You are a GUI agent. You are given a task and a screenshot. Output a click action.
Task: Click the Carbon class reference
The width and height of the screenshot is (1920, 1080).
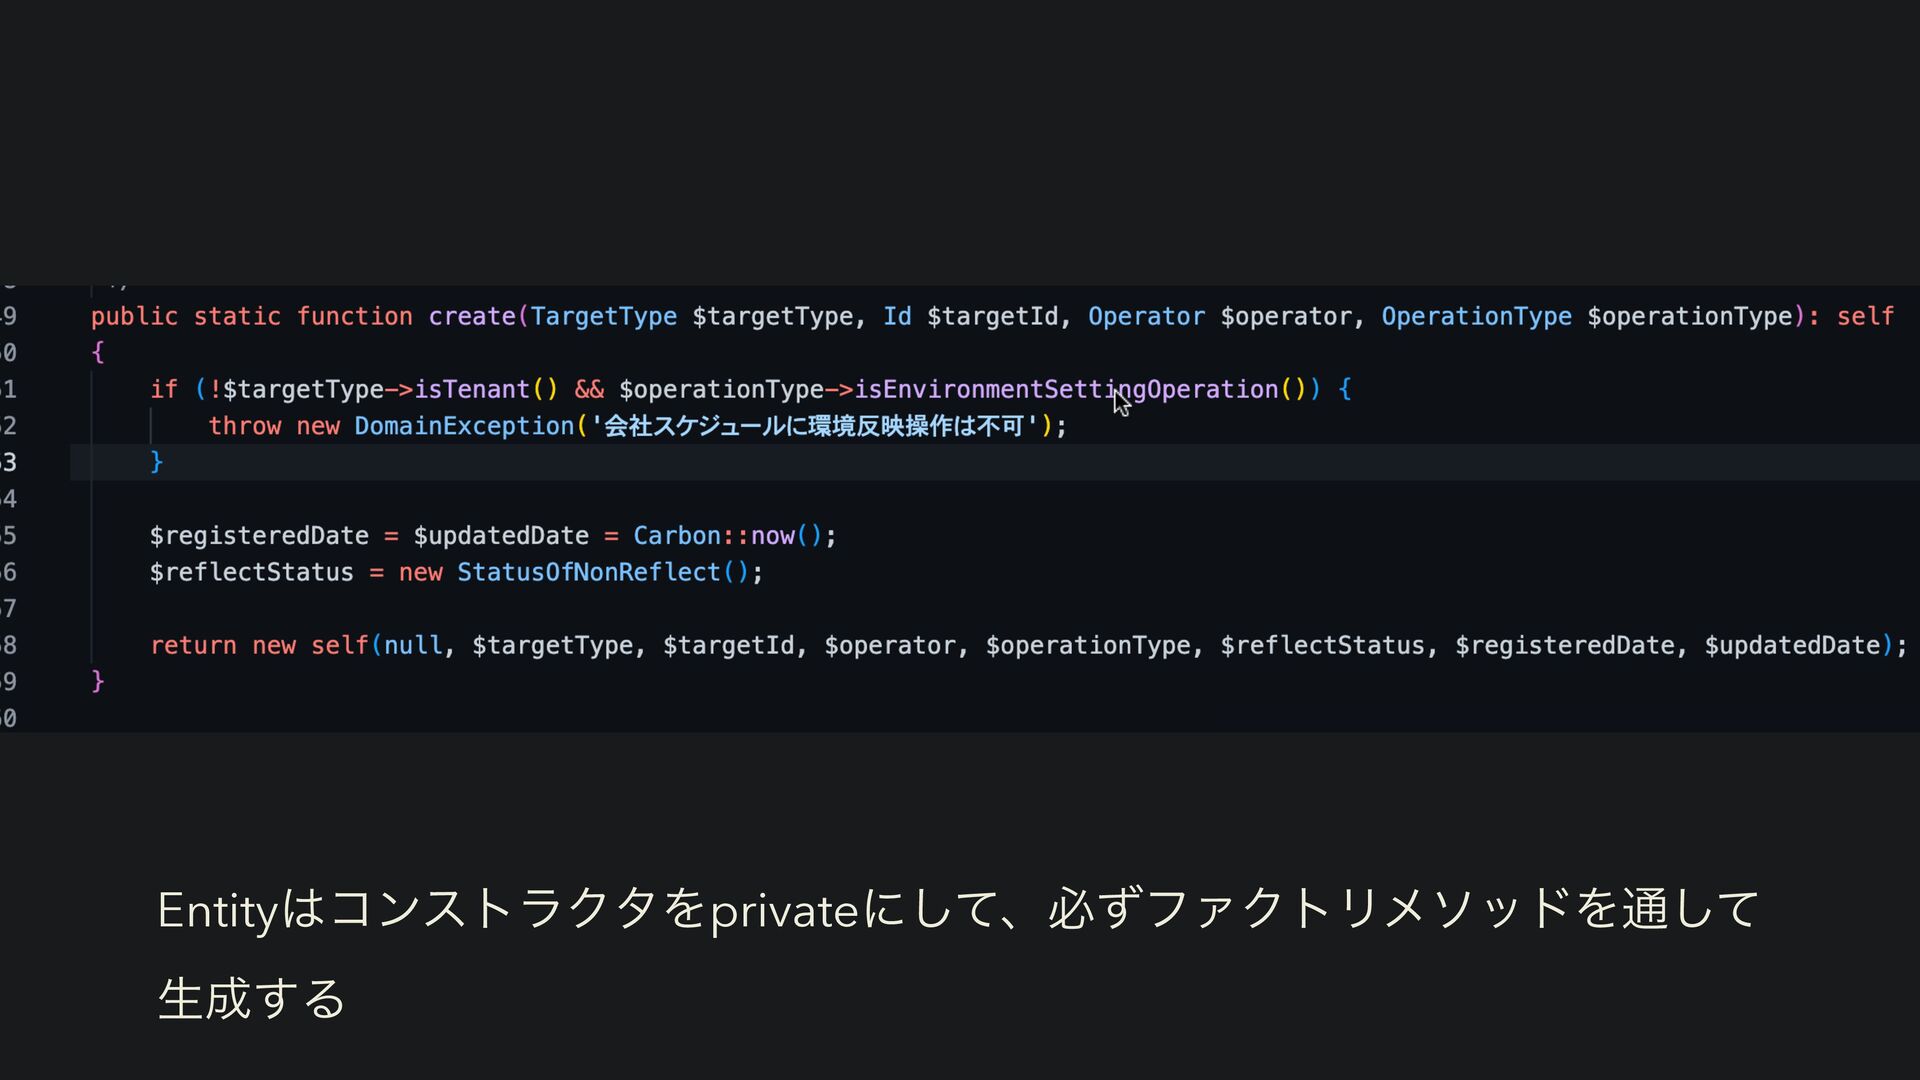tap(677, 536)
